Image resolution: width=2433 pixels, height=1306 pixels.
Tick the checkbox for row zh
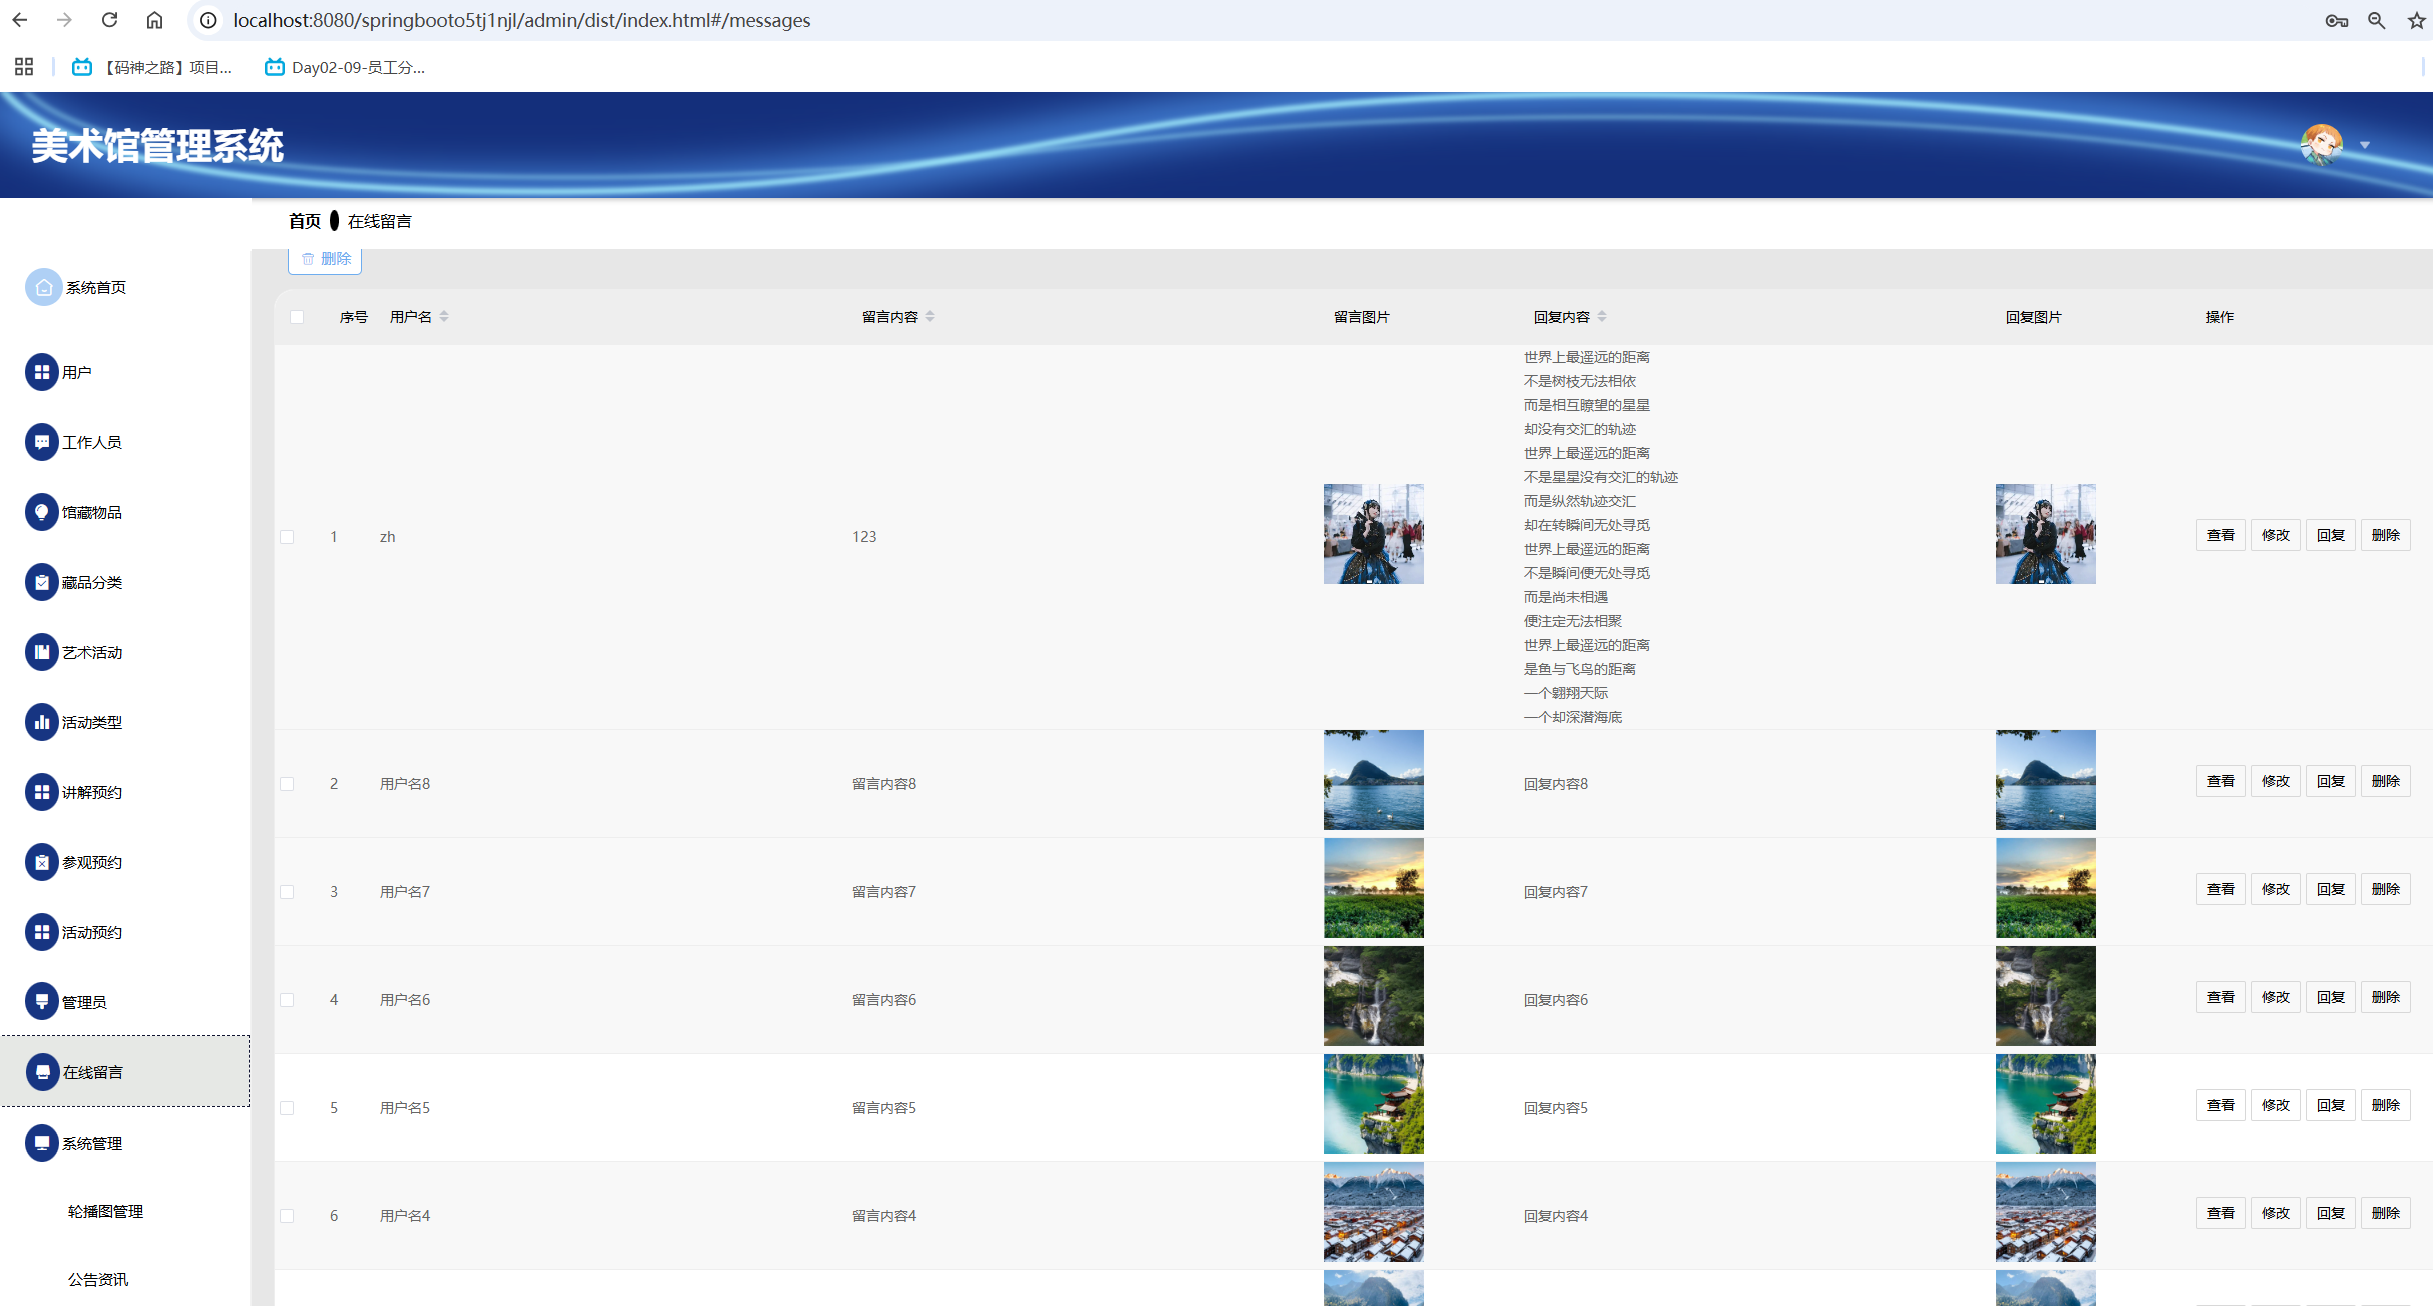tap(287, 537)
